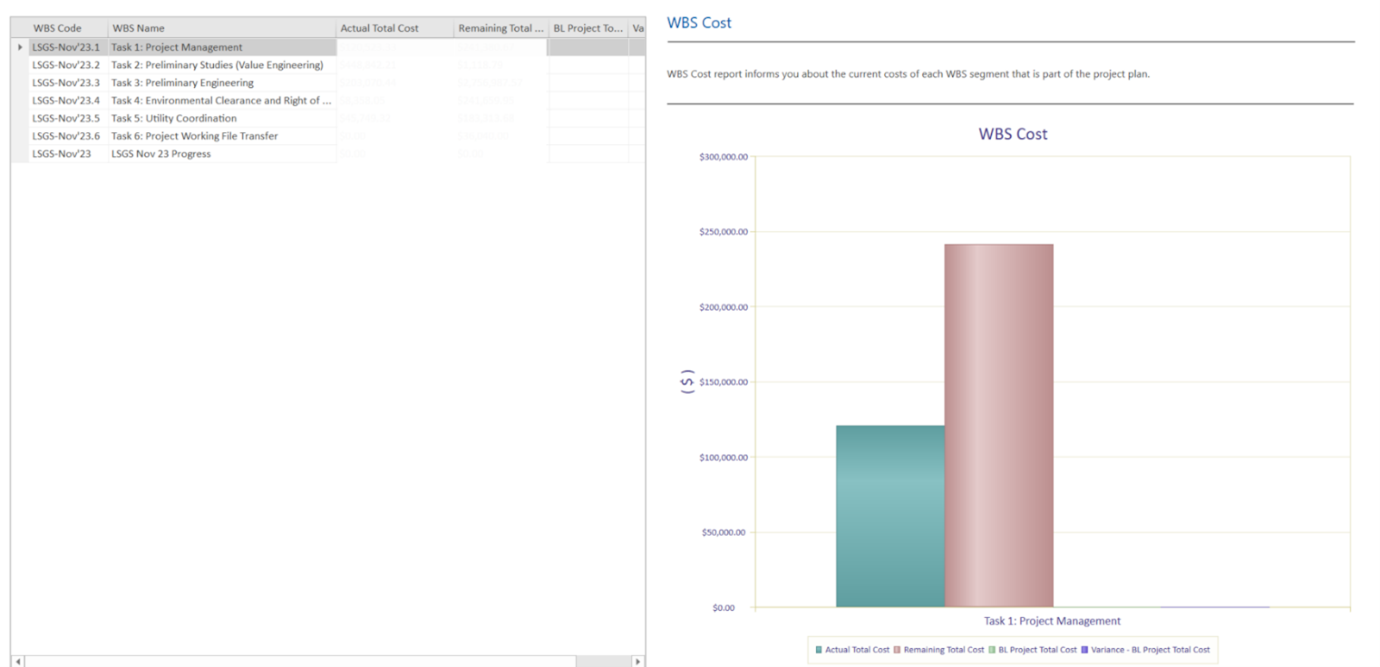Click the BL Project Total Cost legend marker
Viewport: 1380px width, 667px height.
coord(992,650)
